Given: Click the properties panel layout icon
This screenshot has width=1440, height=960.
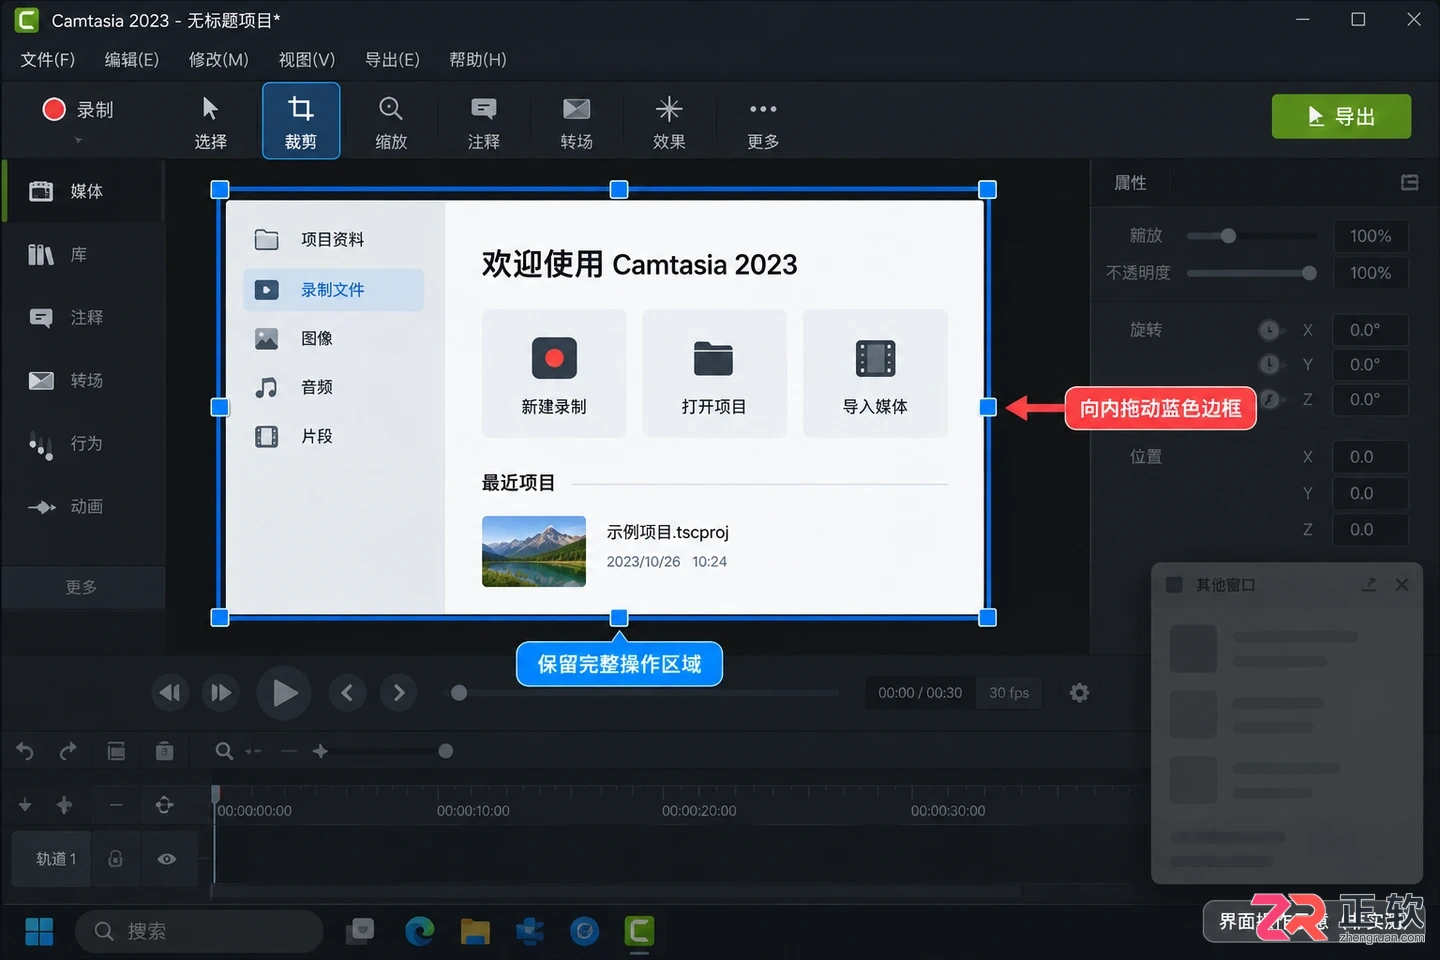Looking at the screenshot, I should 1410,183.
